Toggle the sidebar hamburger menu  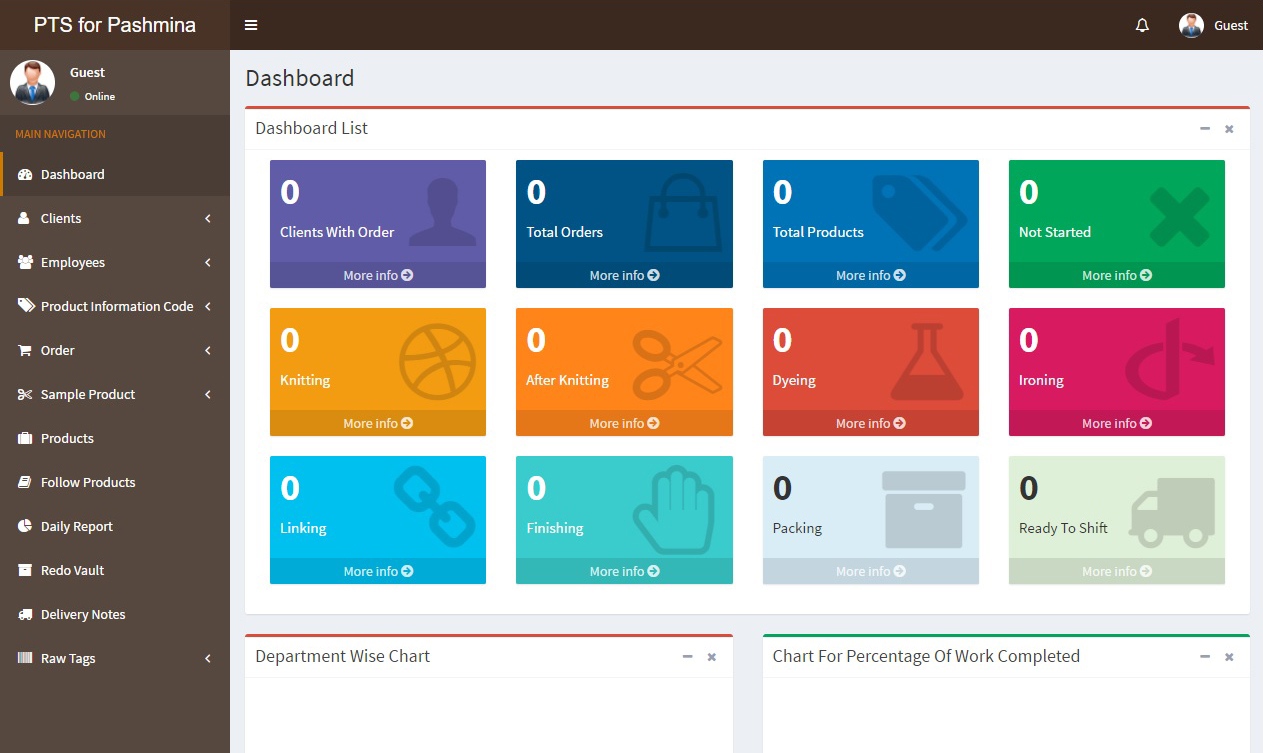pos(251,25)
